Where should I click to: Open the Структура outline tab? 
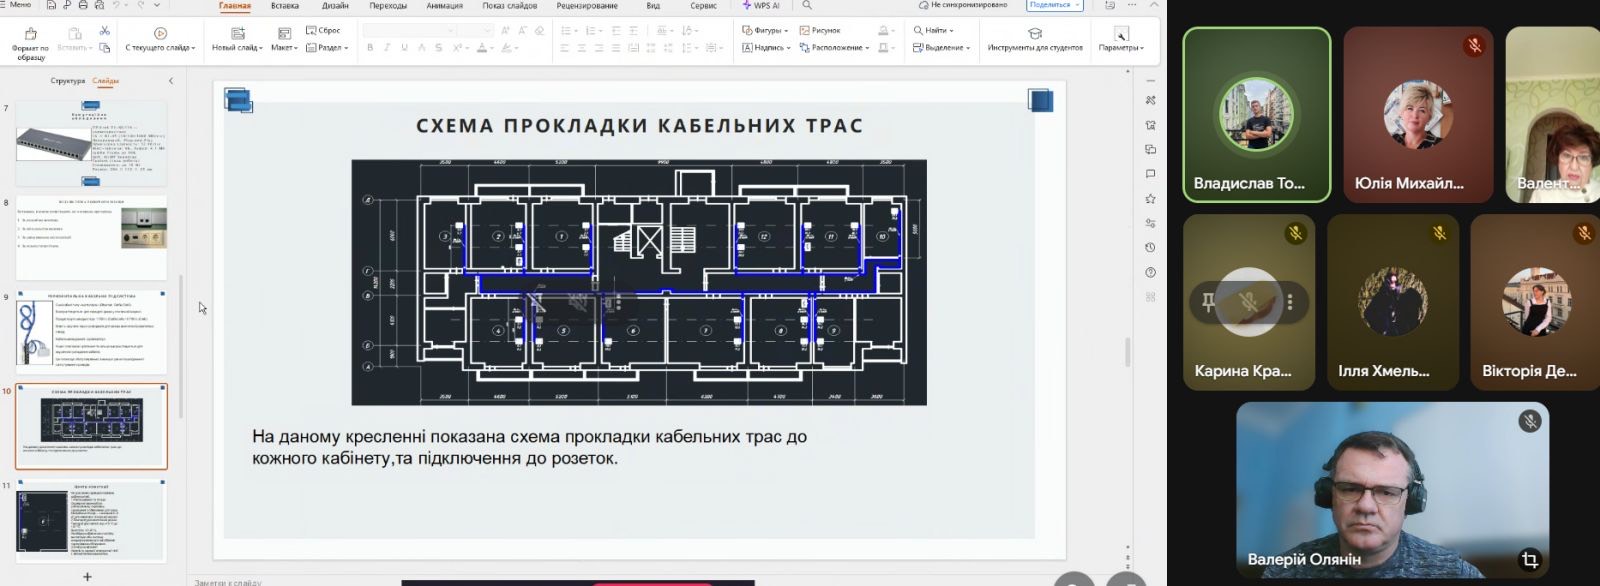68,81
